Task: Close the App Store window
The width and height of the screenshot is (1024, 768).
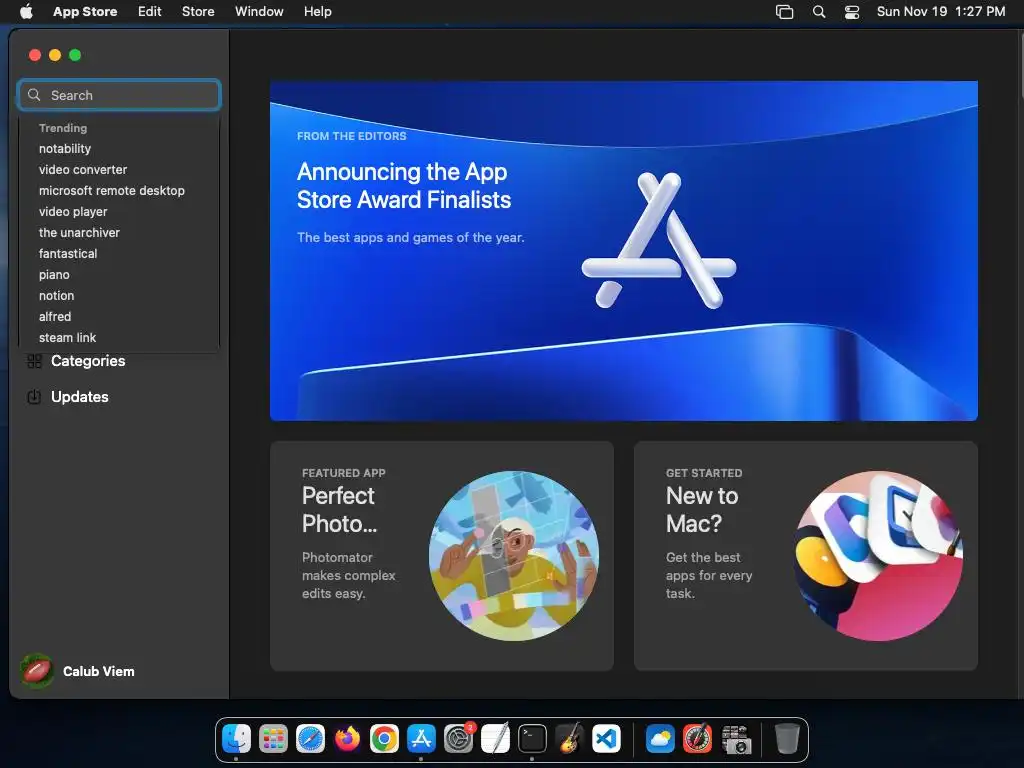Action: [x=35, y=56]
